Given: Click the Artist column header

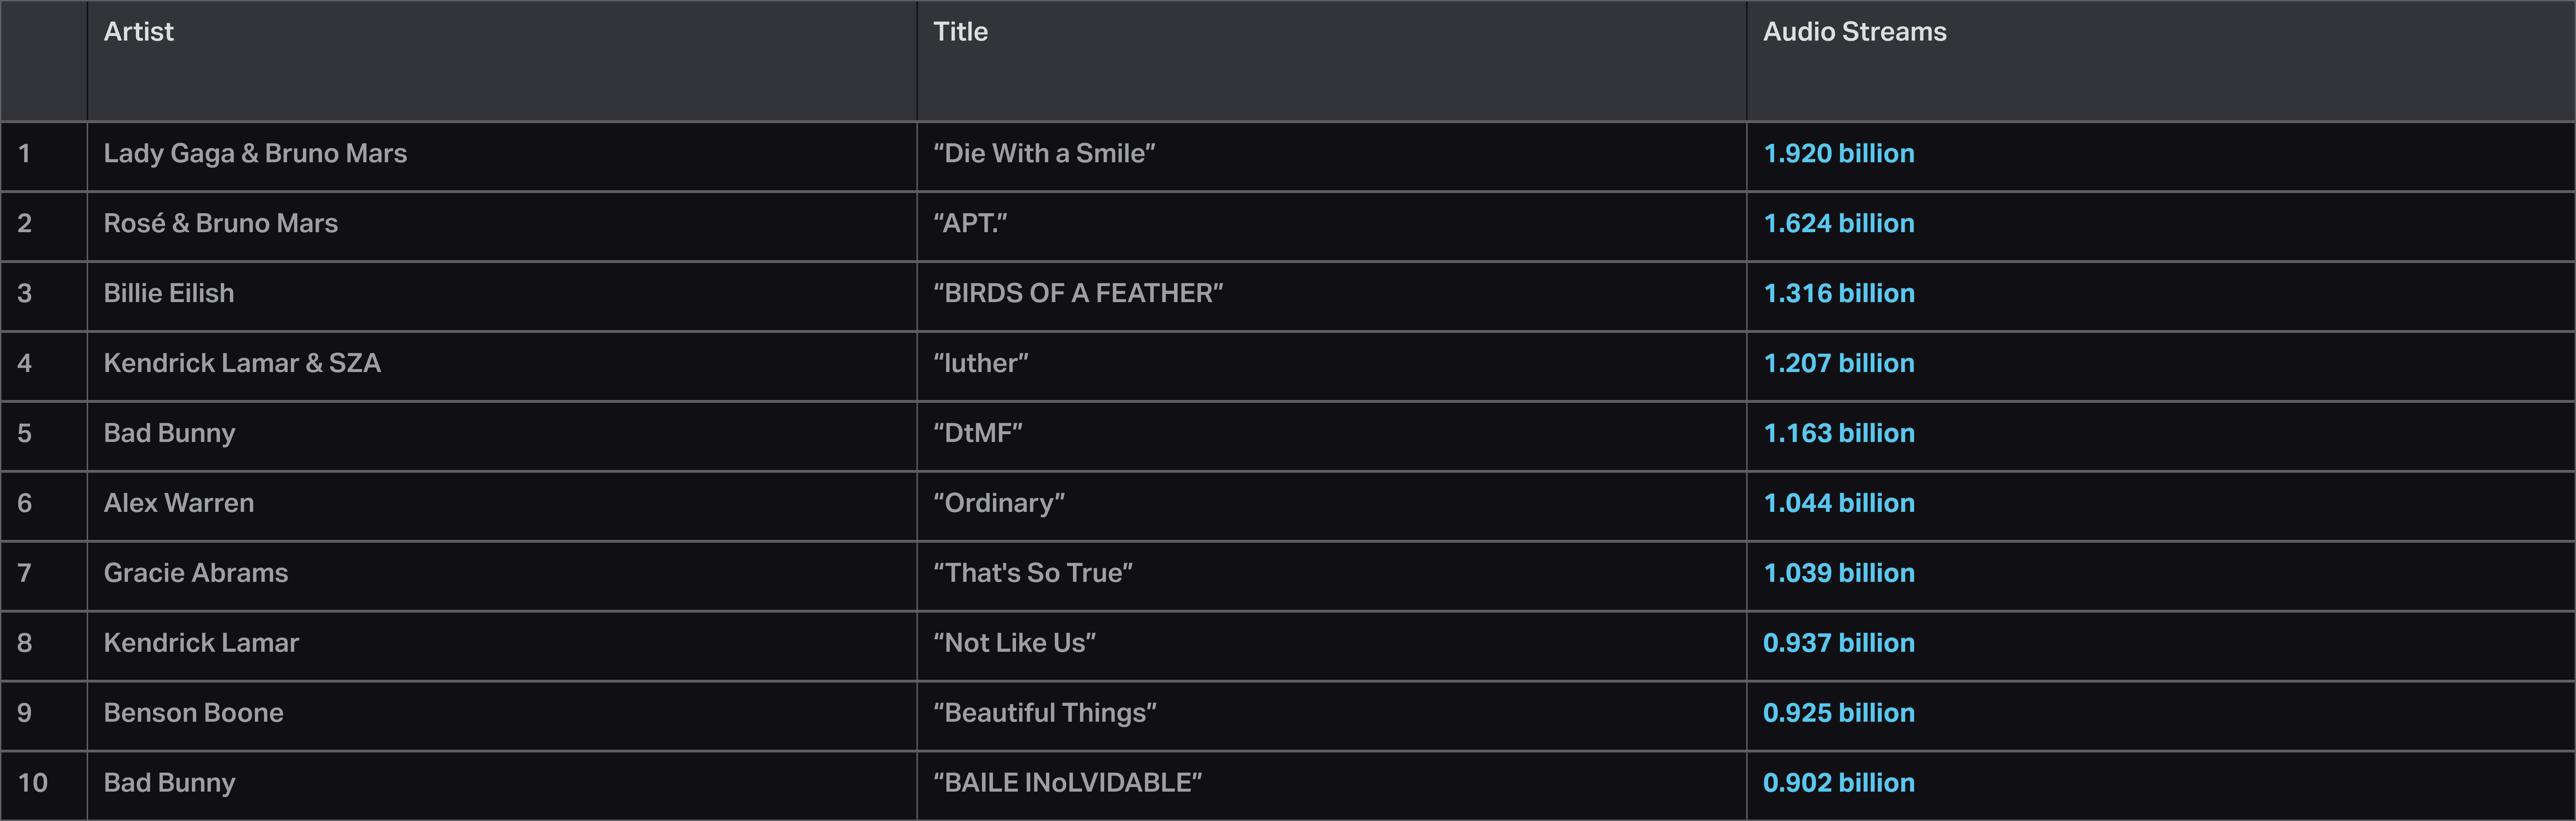Looking at the screenshot, I should pos(139,32).
